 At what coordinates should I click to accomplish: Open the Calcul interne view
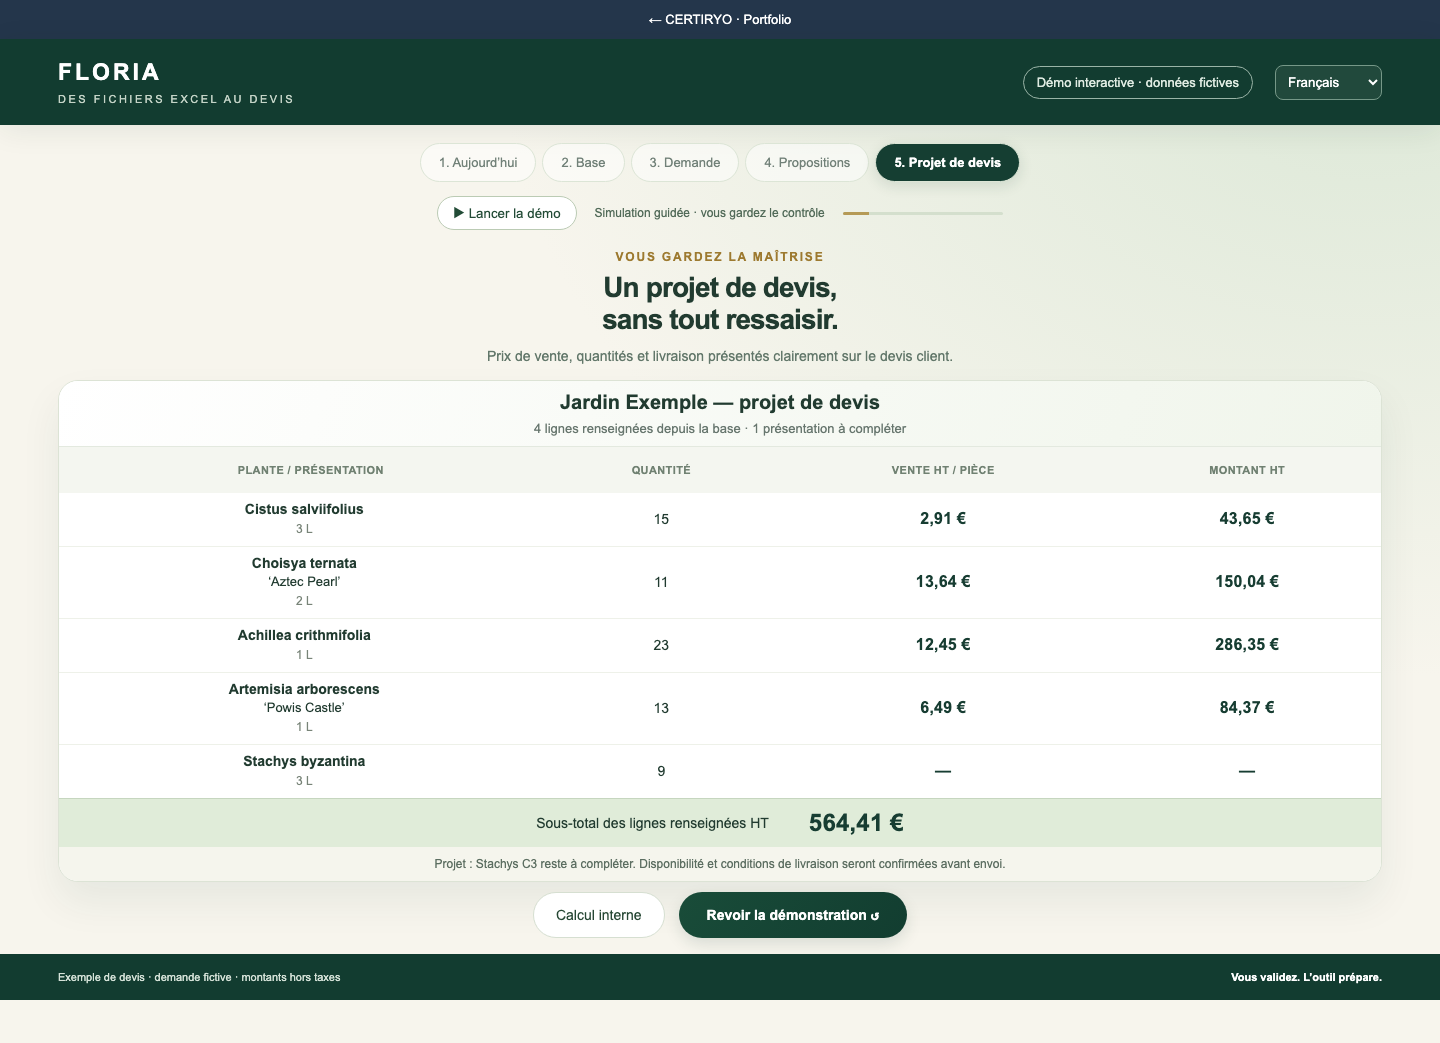[599, 915]
